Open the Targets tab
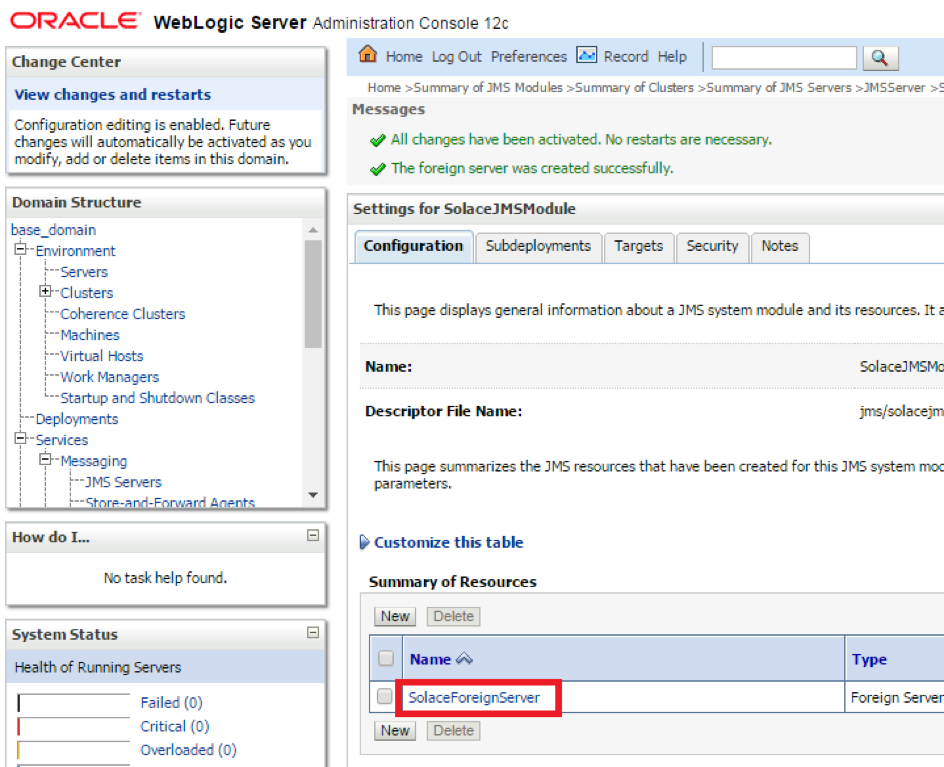The height and width of the screenshot is (767, 944). click(638, 246)
